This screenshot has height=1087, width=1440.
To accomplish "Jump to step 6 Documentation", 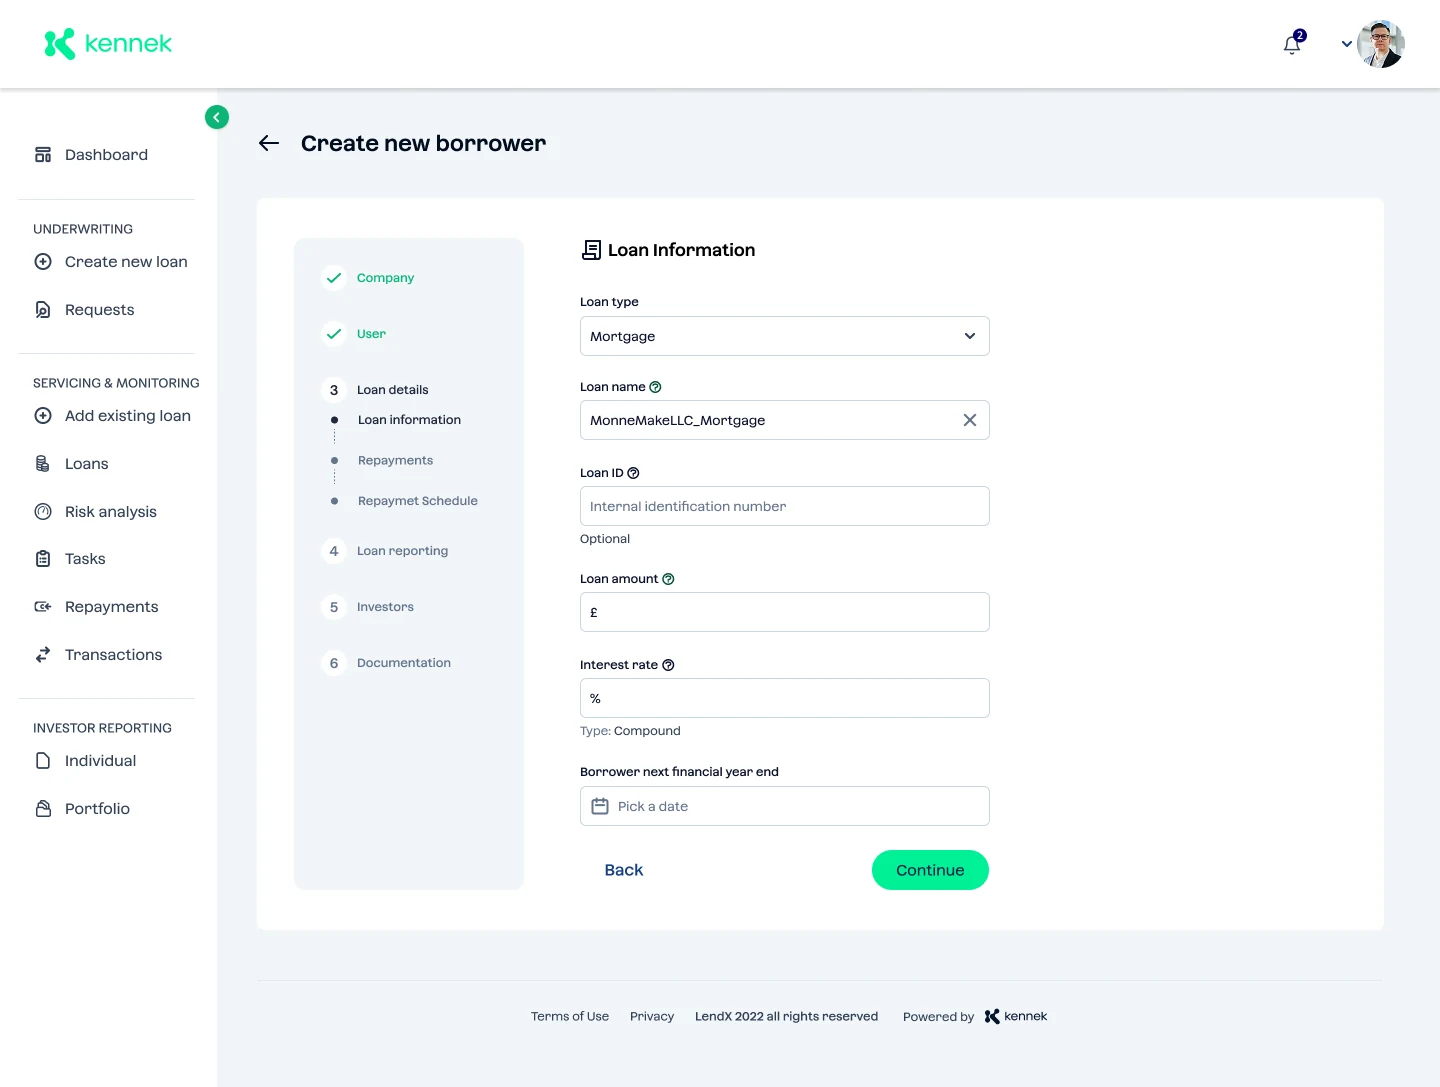I will click(403, 663).
